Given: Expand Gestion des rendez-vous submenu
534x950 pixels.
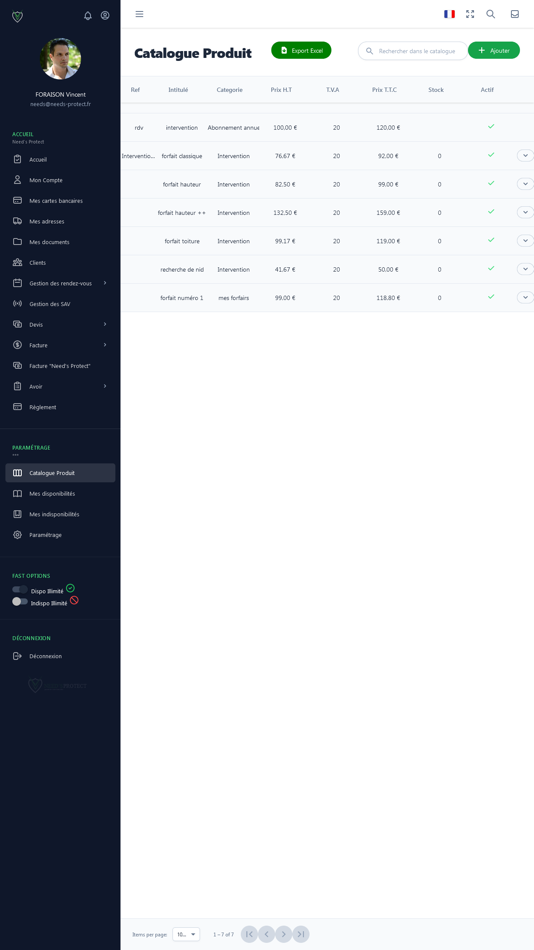Looking at the screenshot, I should pos(59,283).
